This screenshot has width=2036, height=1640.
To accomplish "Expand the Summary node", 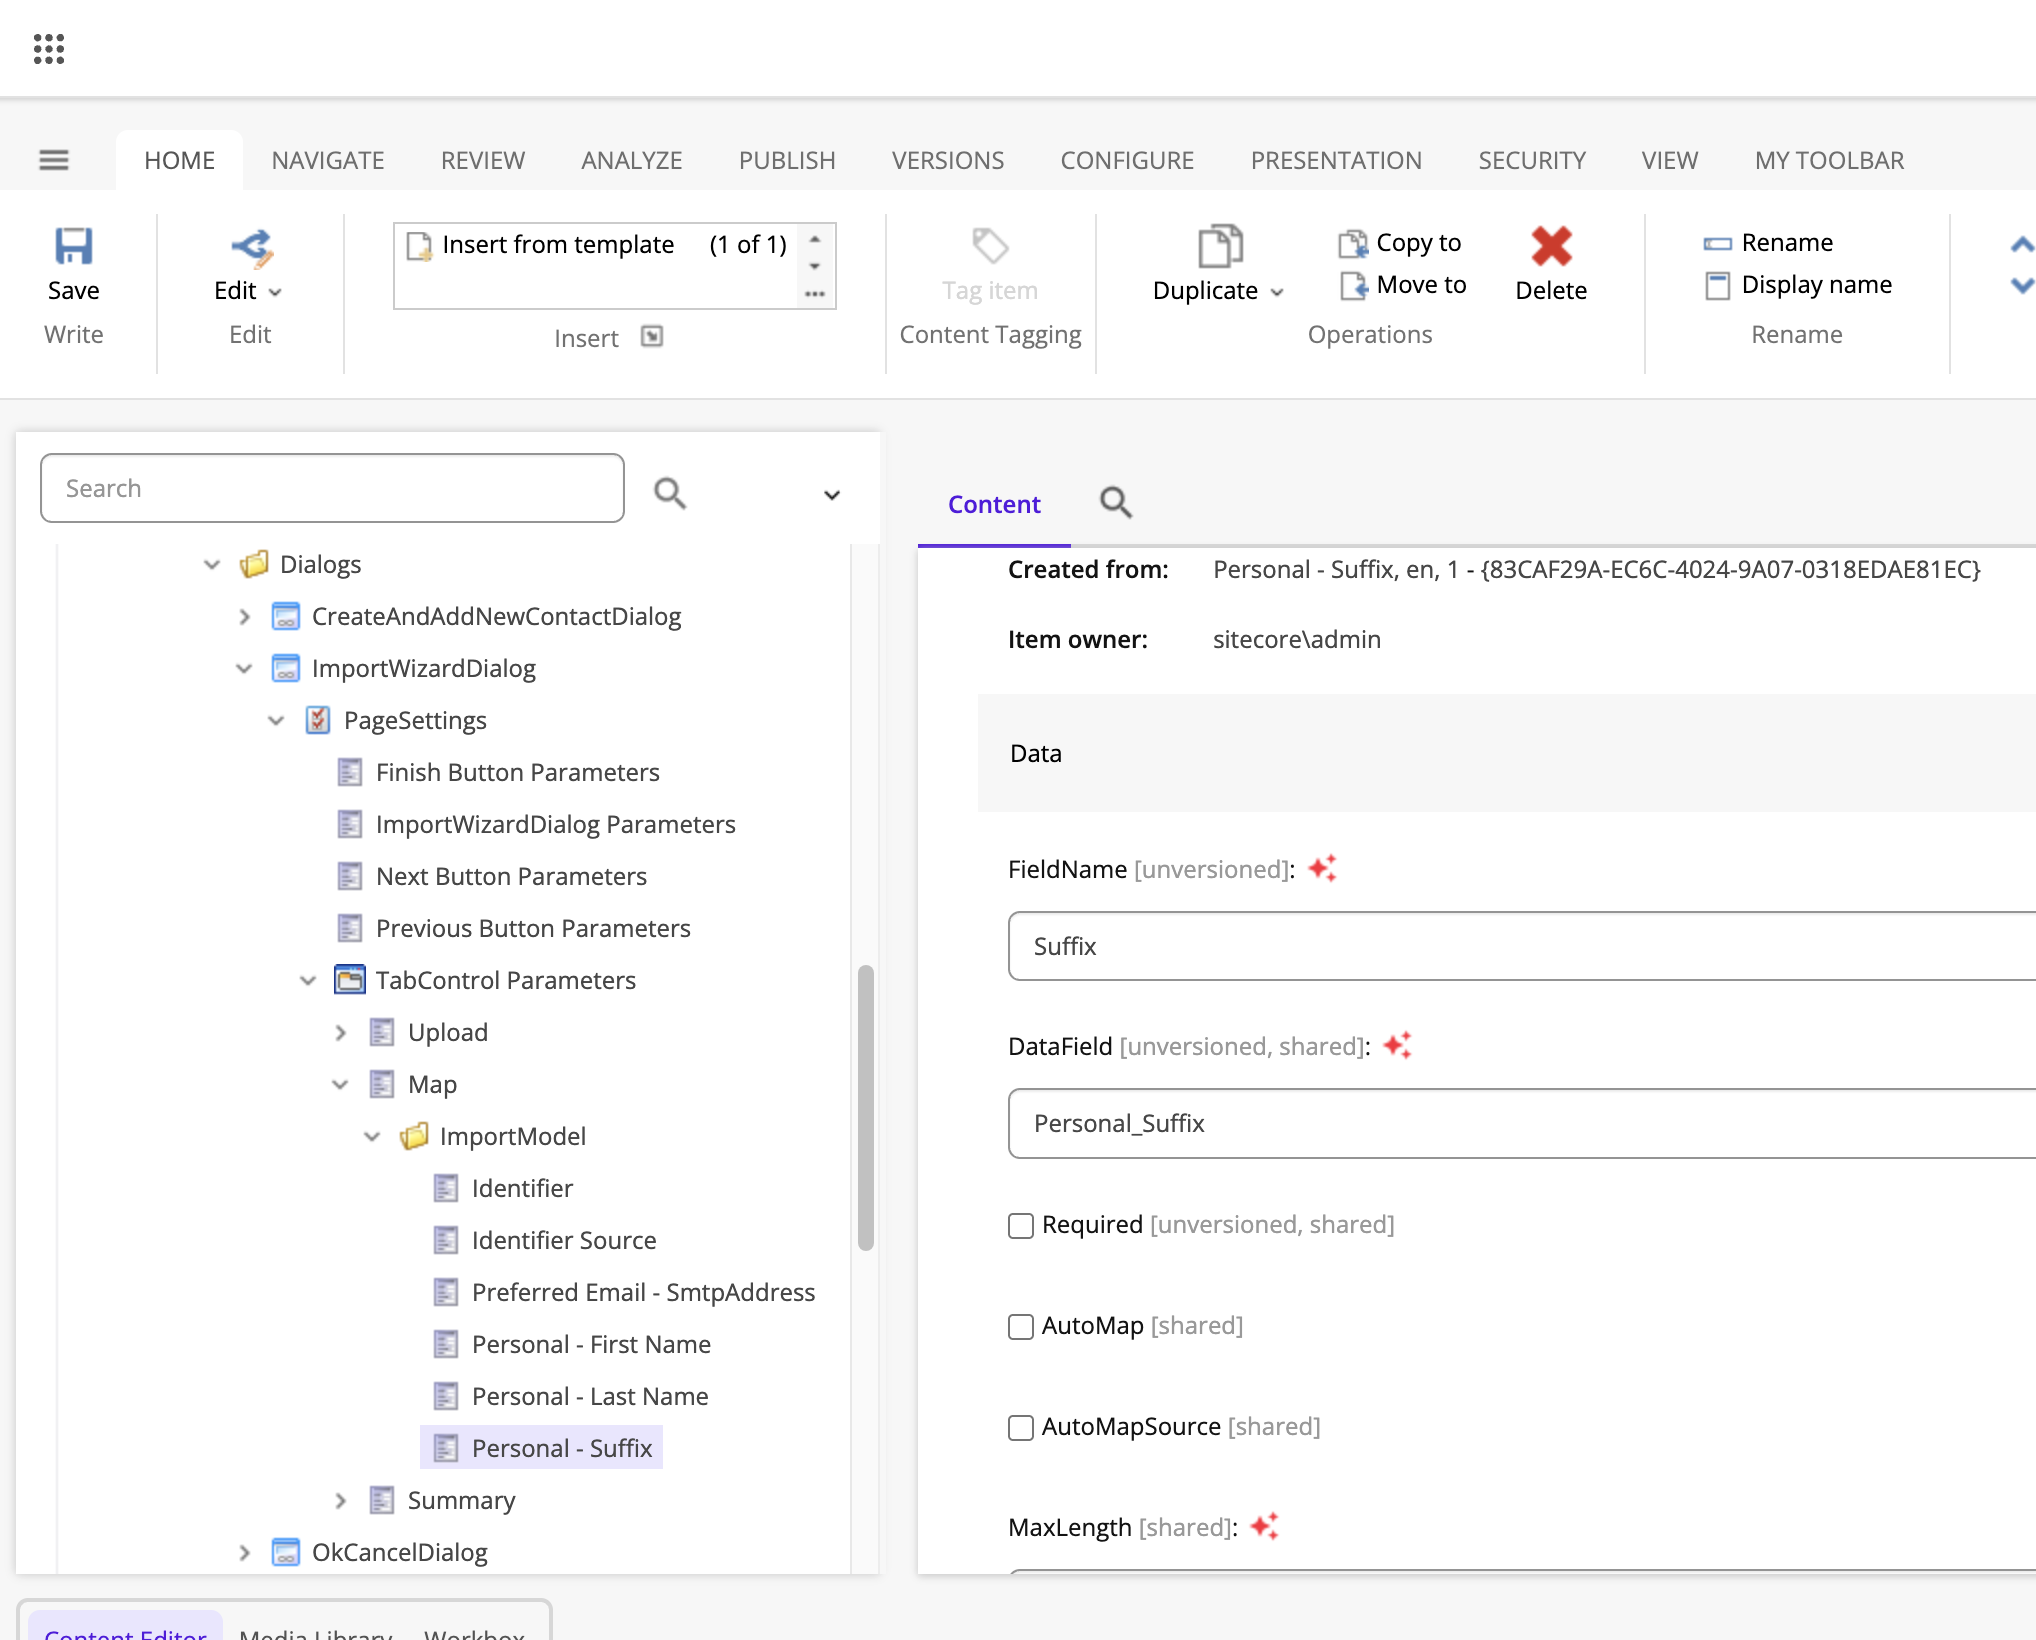I will click(340, 1500).
